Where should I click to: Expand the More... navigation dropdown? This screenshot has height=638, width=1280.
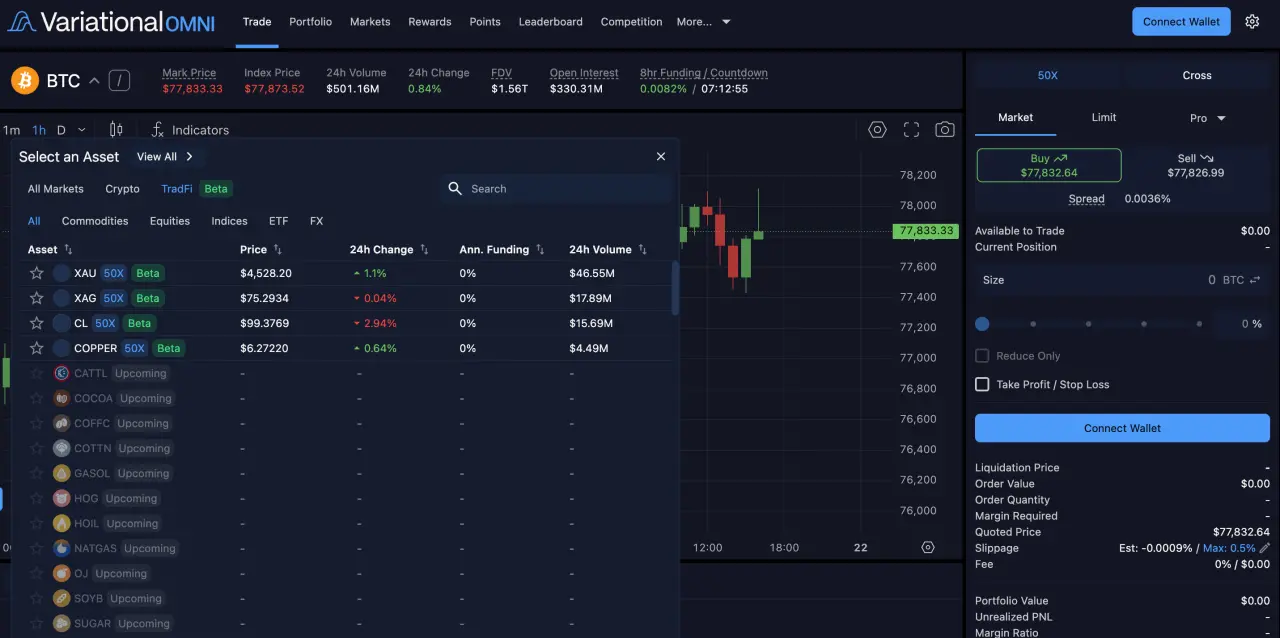click(x=704, y=21)
